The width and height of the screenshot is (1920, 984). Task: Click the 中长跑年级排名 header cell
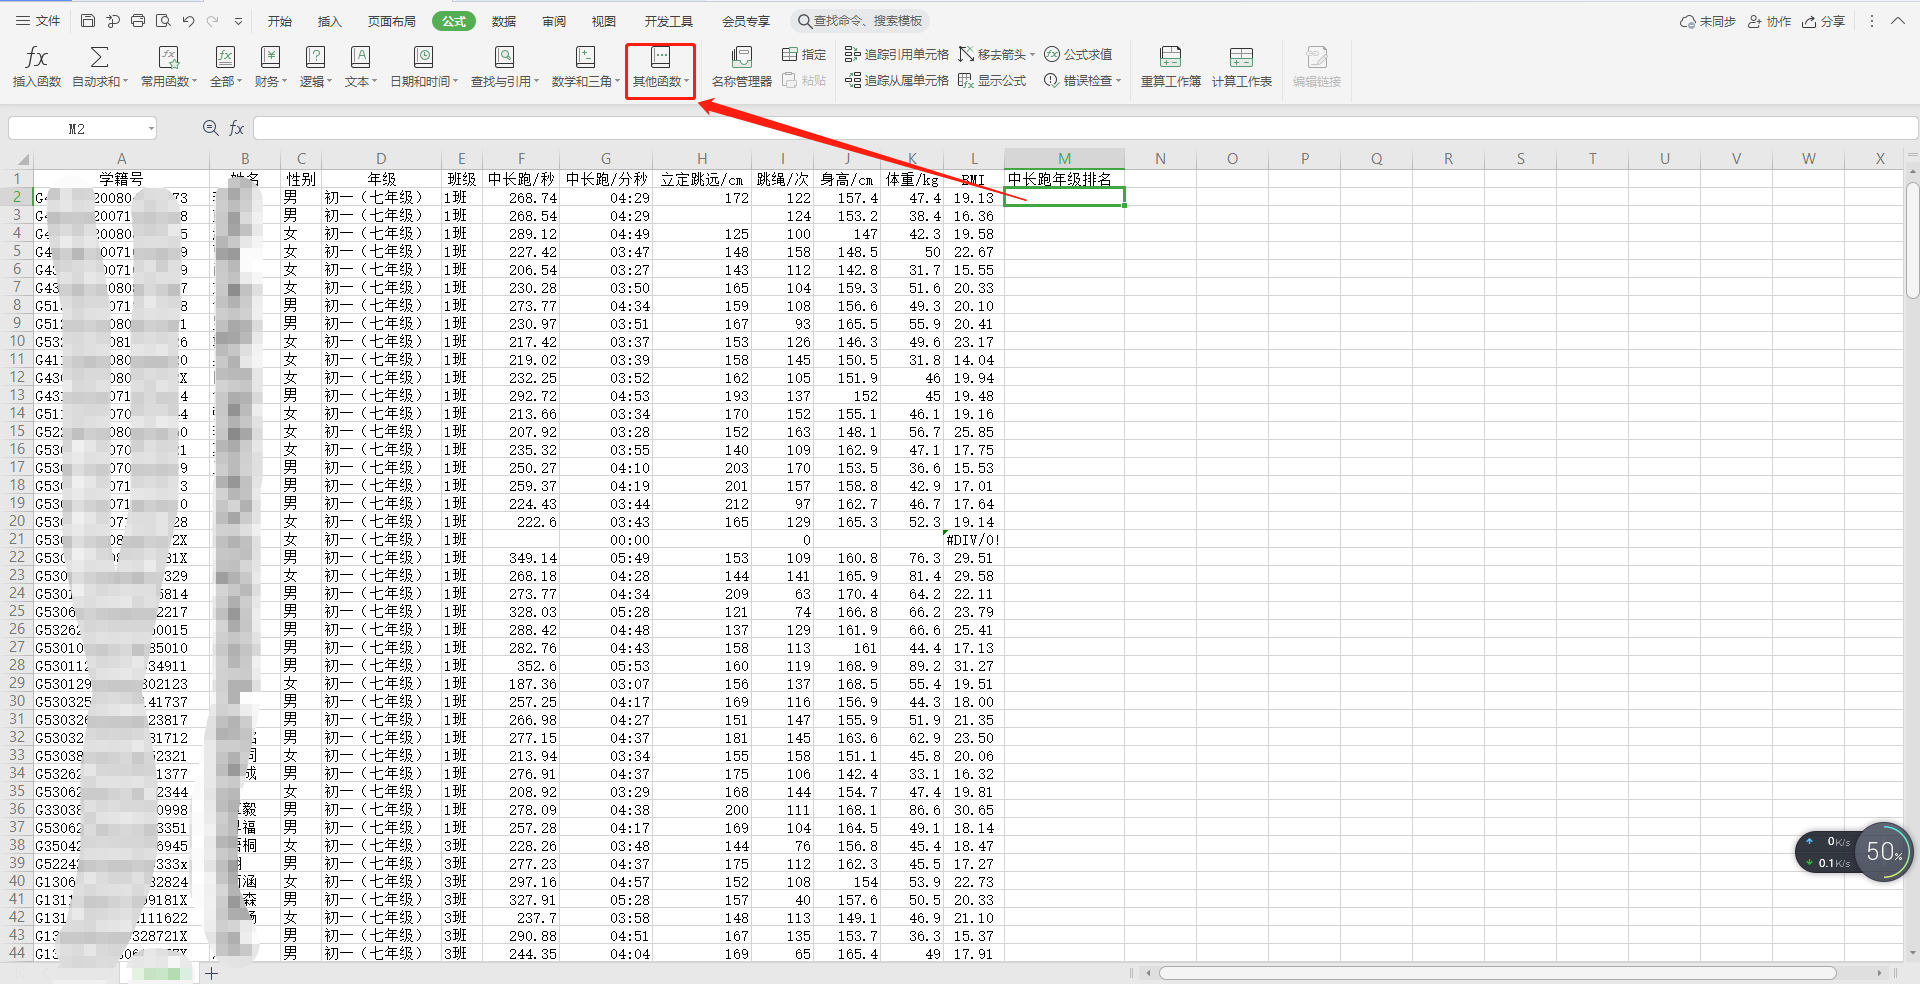tap(1064, 179)
